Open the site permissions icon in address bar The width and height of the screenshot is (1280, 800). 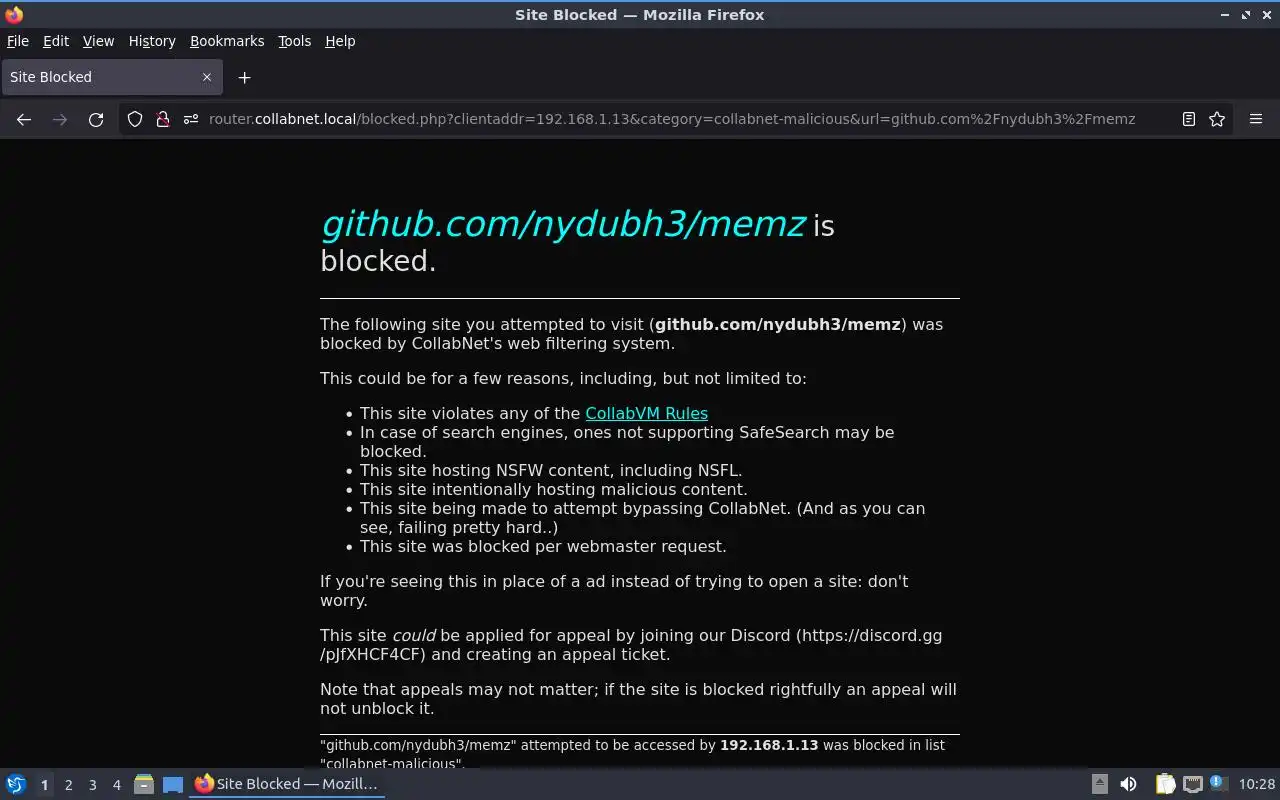(190, 119)
